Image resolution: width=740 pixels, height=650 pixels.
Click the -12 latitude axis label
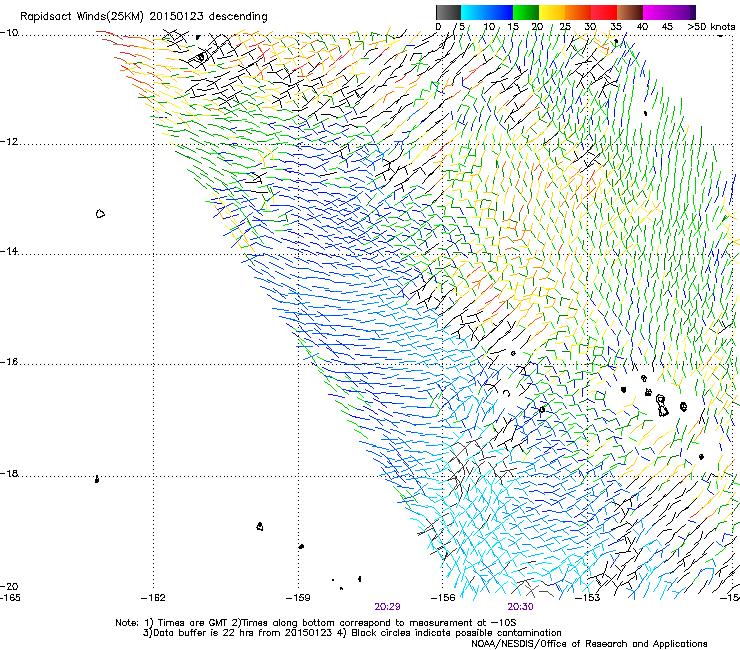point(9,142)
